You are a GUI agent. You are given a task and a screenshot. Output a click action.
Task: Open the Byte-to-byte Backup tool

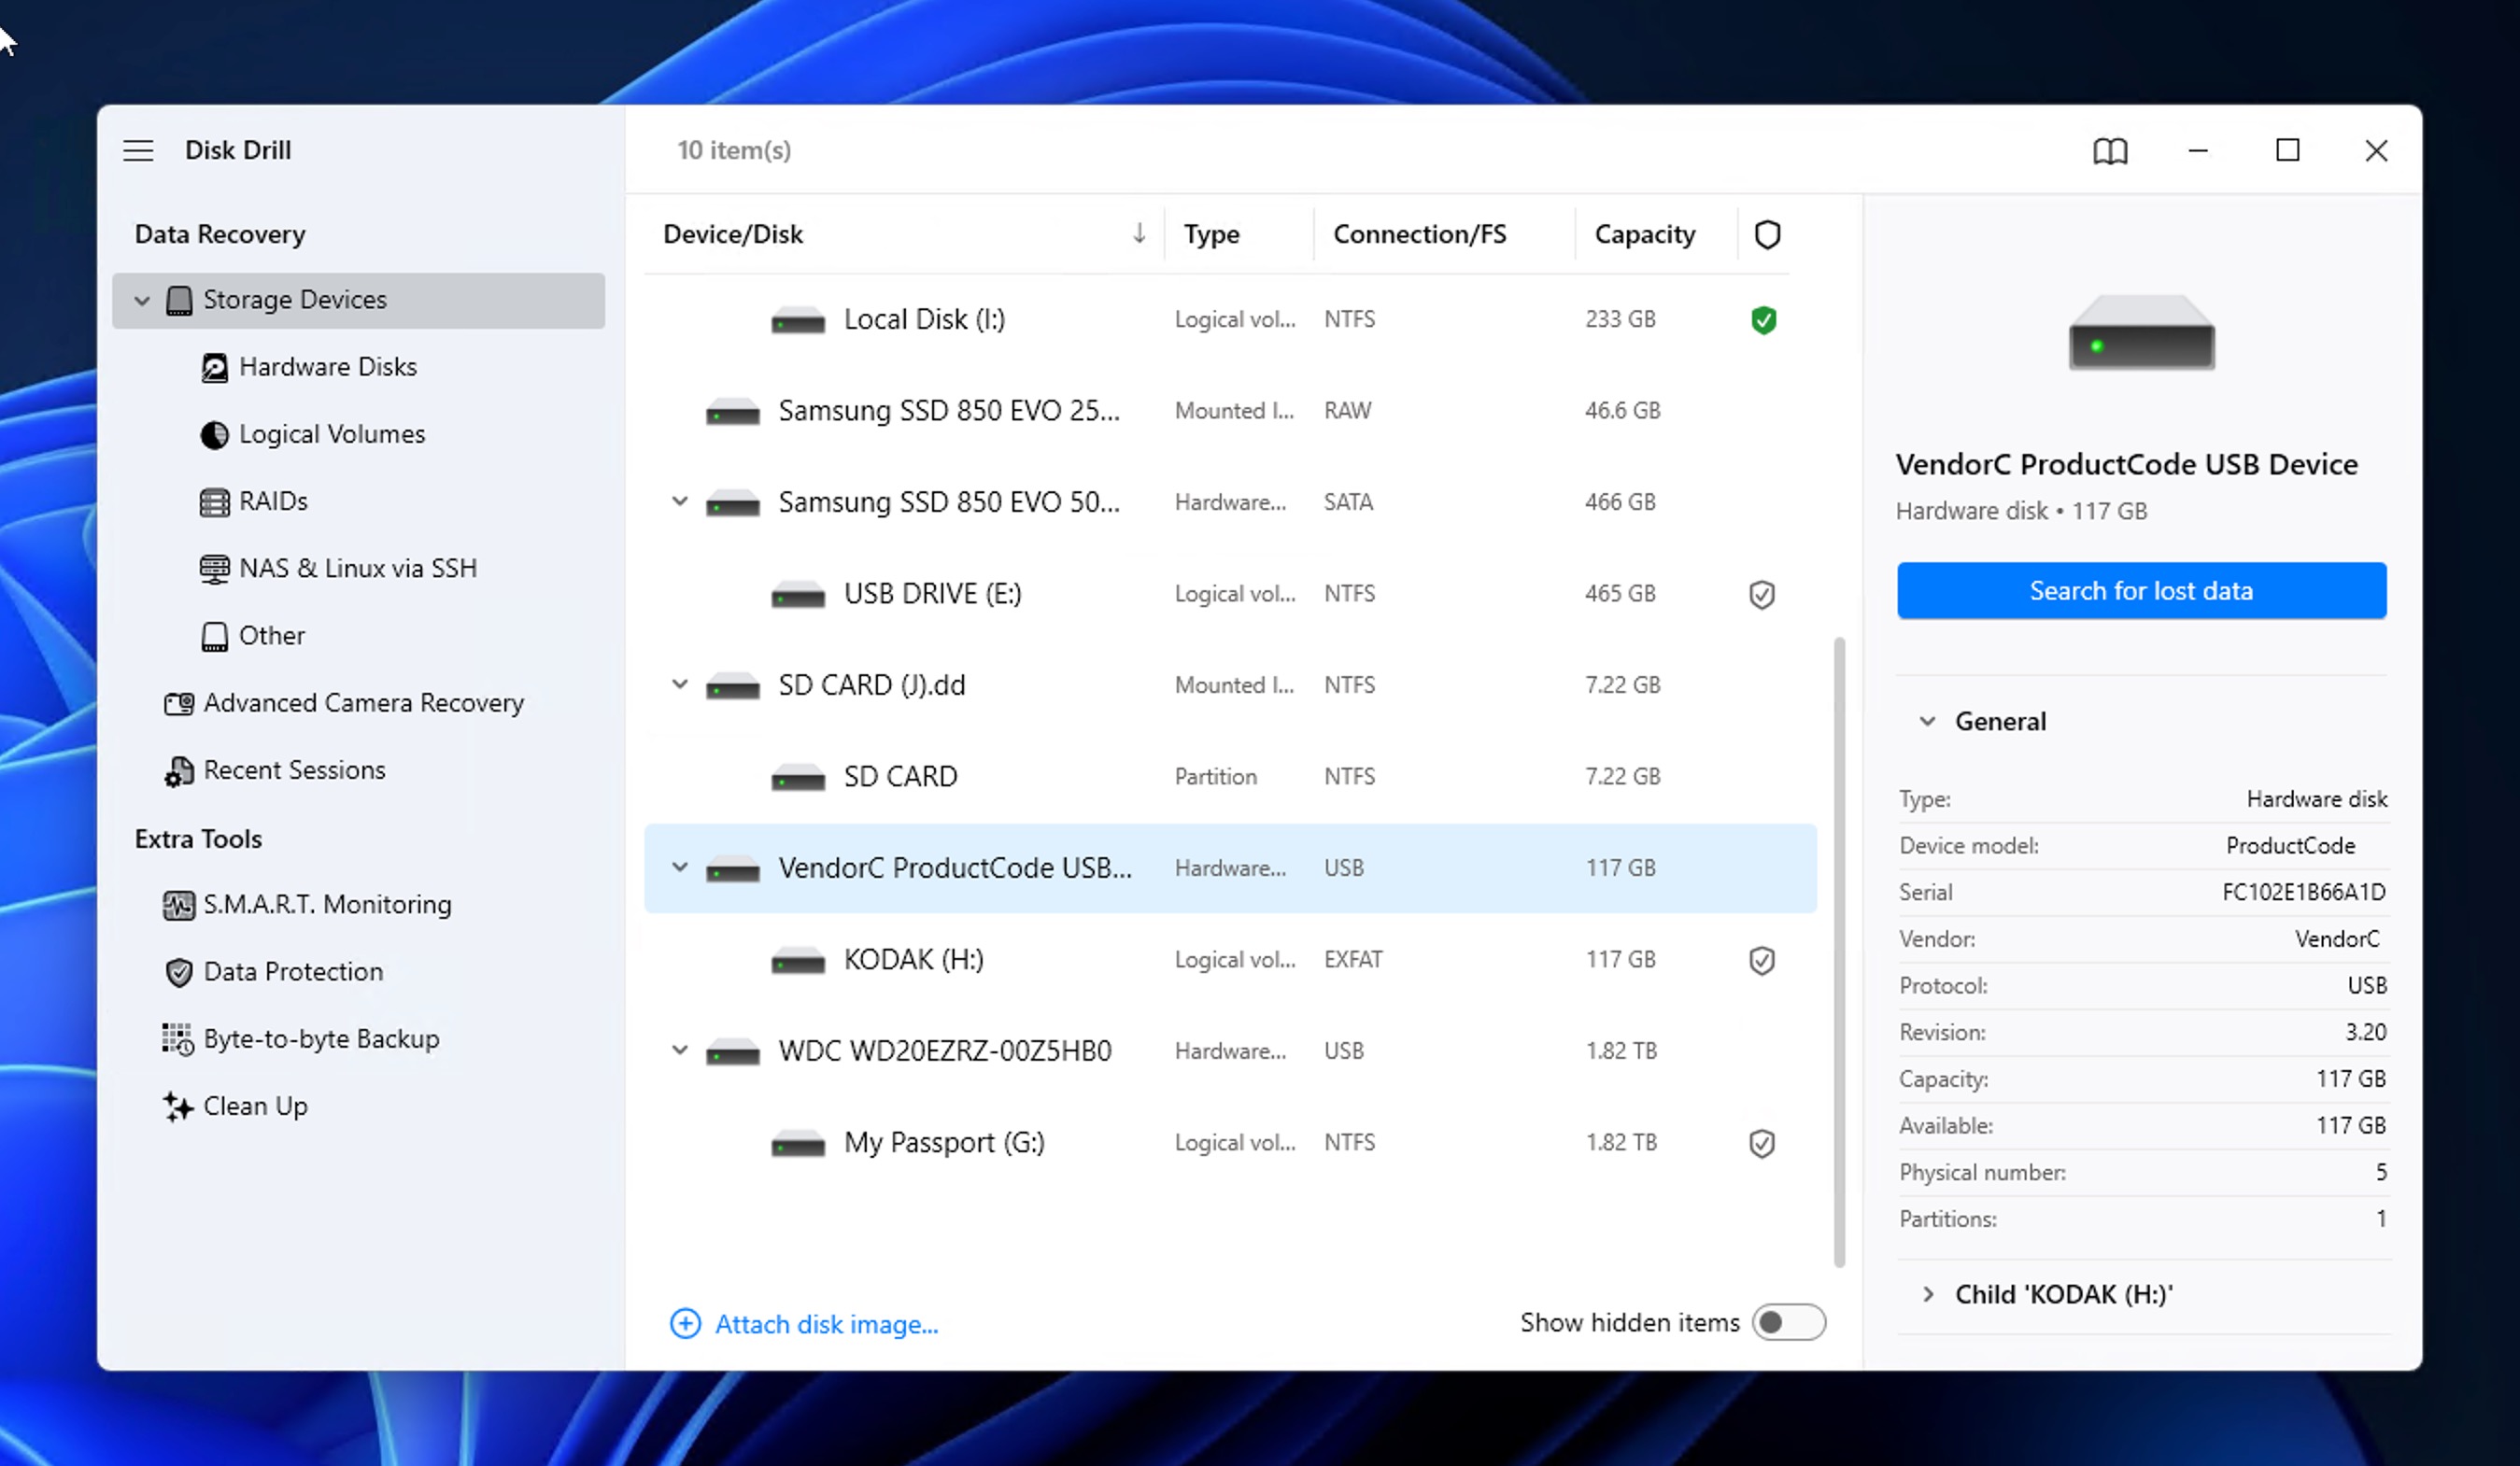pos(322,1038)
